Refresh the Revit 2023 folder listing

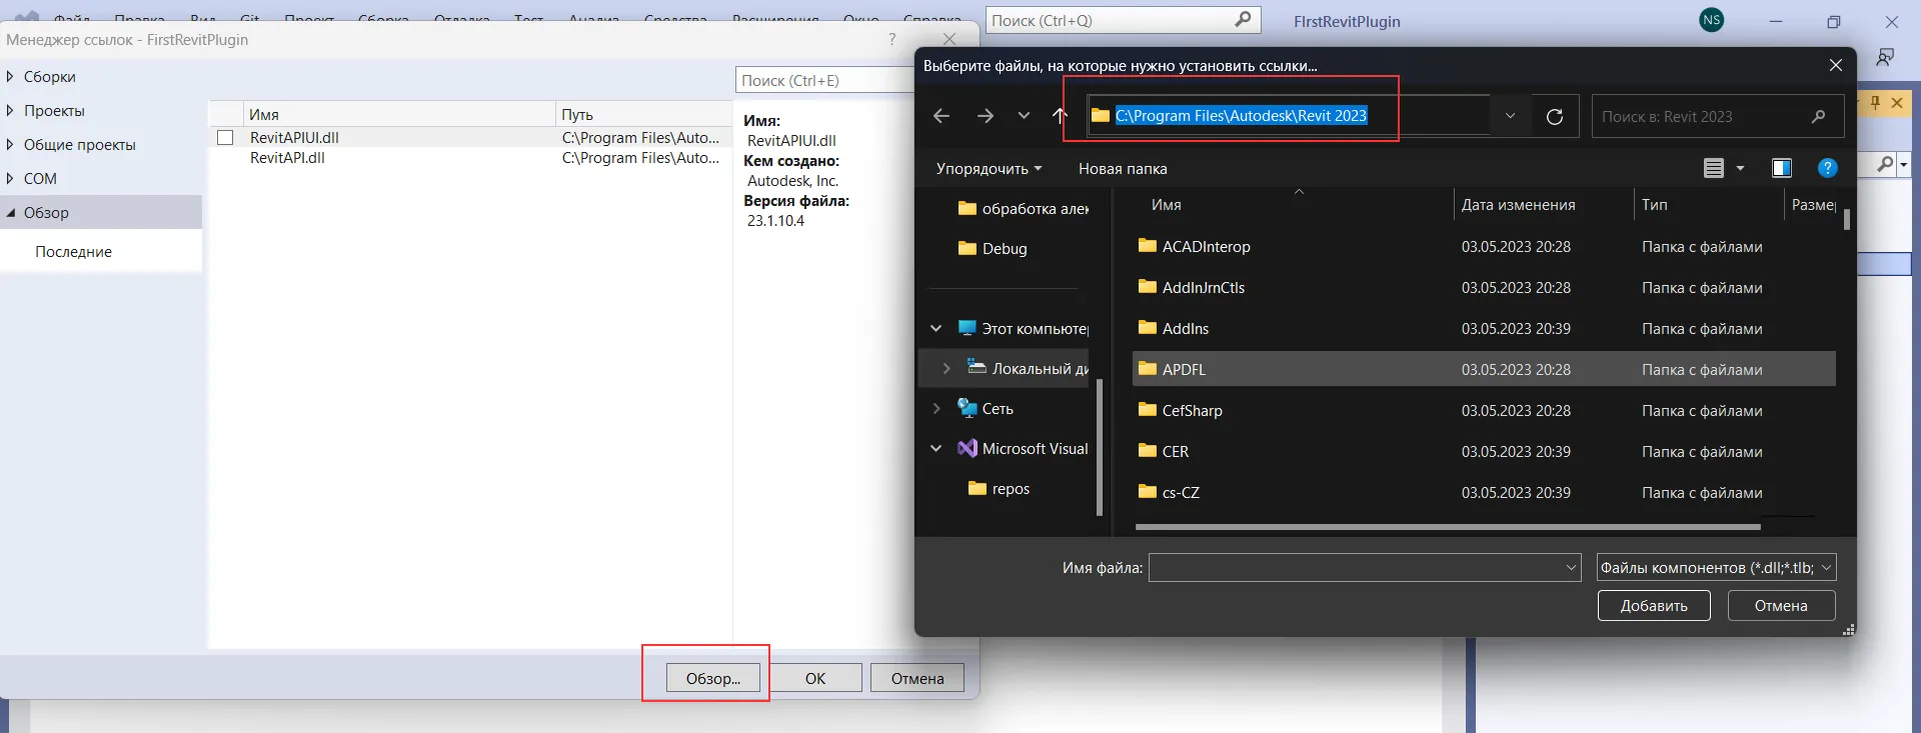[x=1555, y=116]
